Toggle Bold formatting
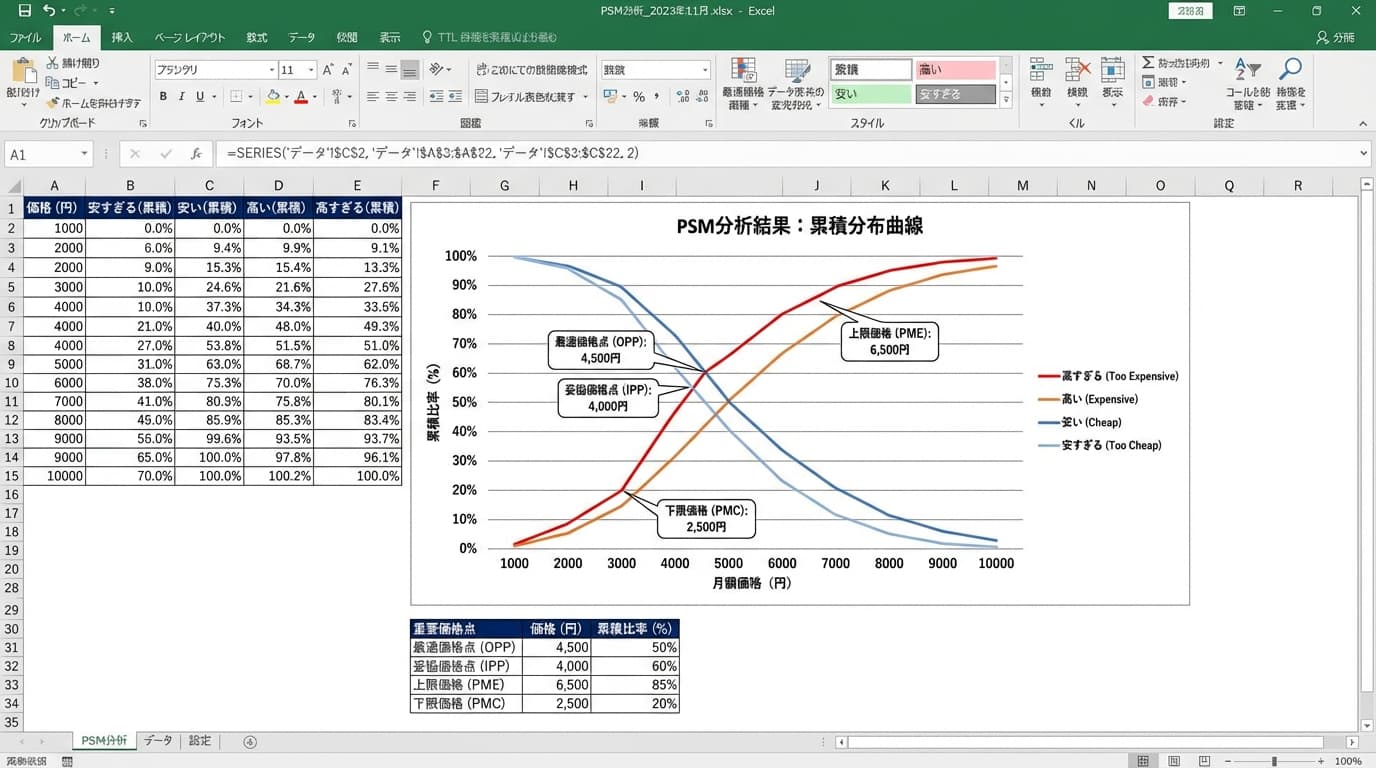The image size is (1376, 768). click(x=163, y=97)
